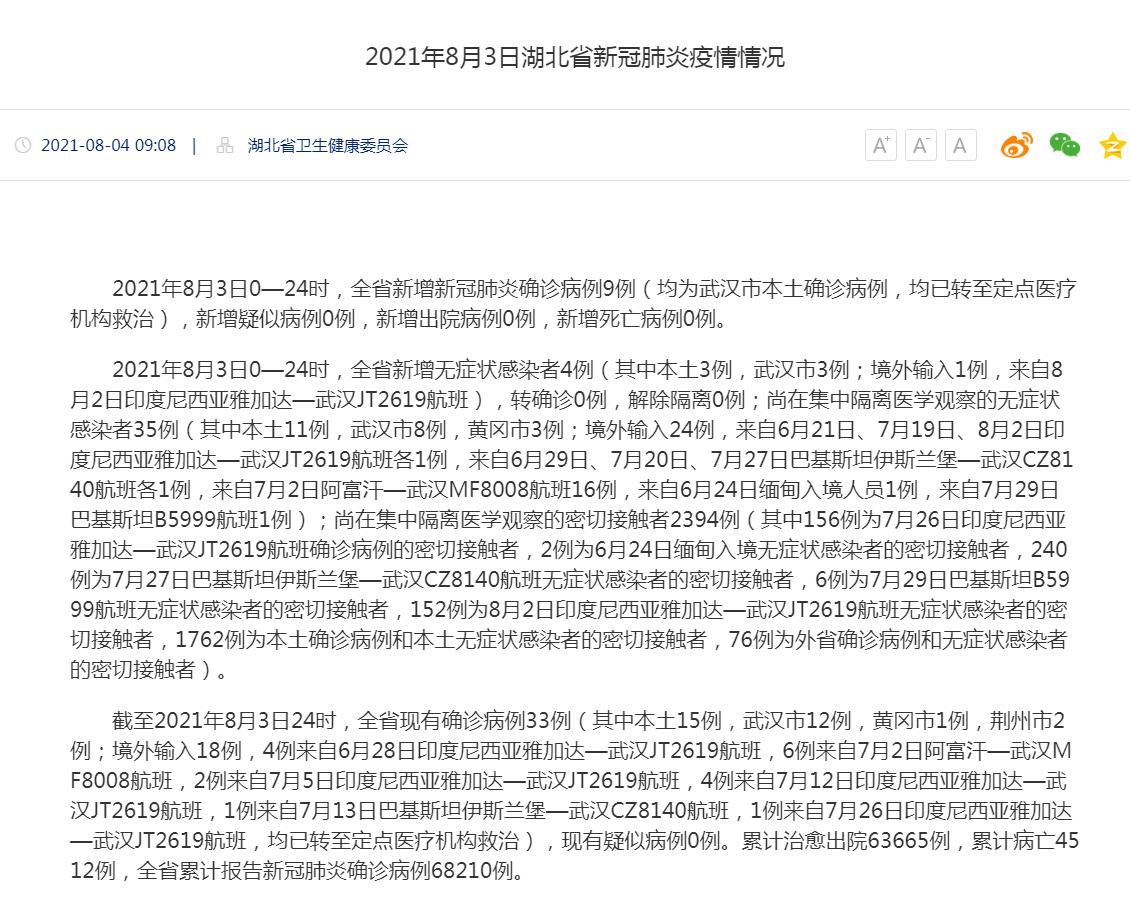Share article to Weibo

(1017, 145)
